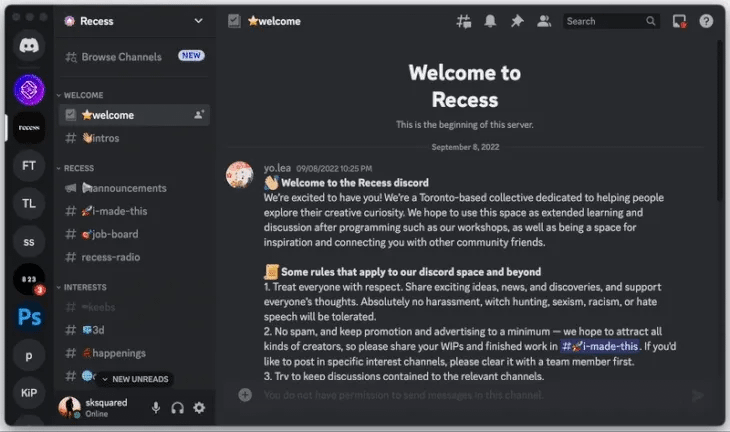This screenshot has height=432, width=730.
Task: Select the Recess server icon in sidebar
Action: tap(29, 128)
